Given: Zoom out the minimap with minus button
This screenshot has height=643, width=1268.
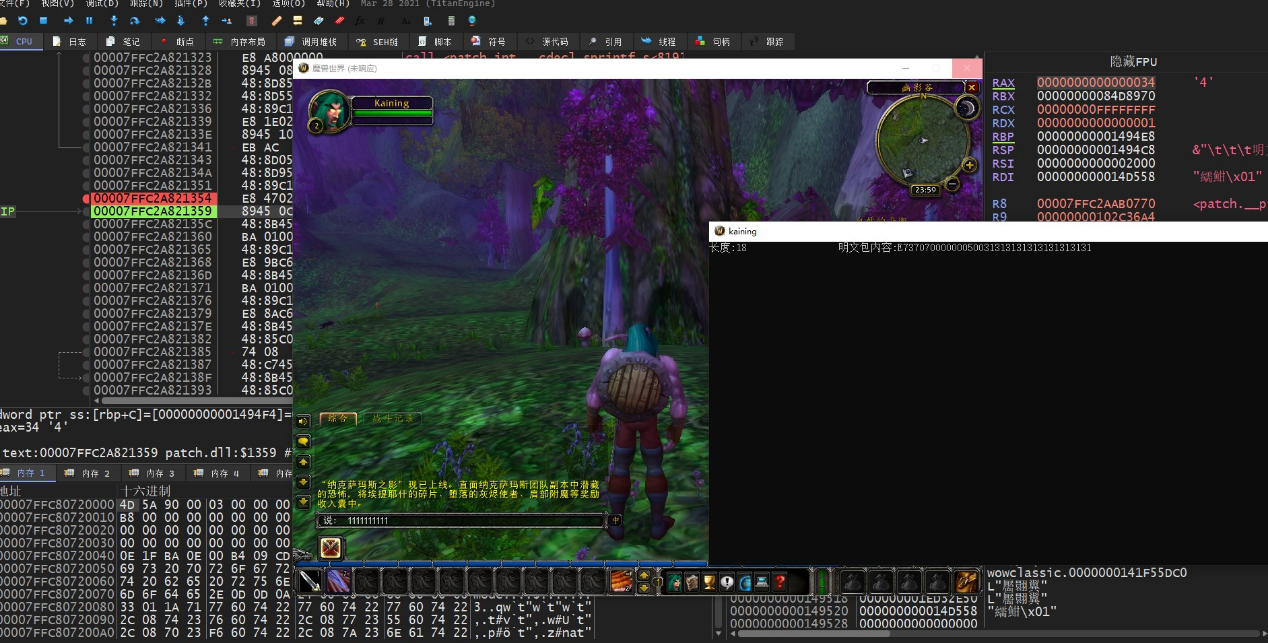Looking at the screenshot, I should 952,184.
